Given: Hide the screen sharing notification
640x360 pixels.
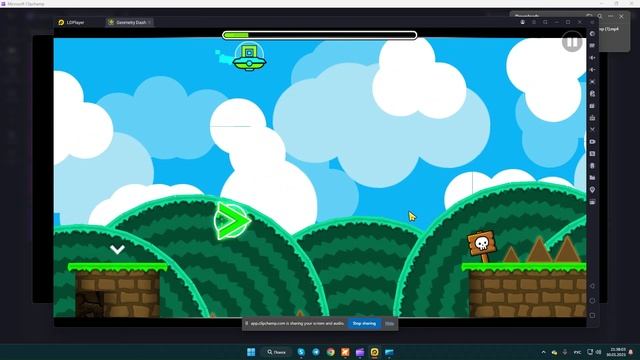Looking at the screenshot, I should (389, 323).
